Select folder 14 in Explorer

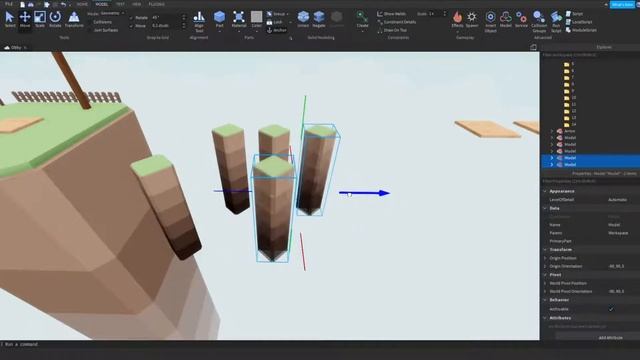pos(570,124)
